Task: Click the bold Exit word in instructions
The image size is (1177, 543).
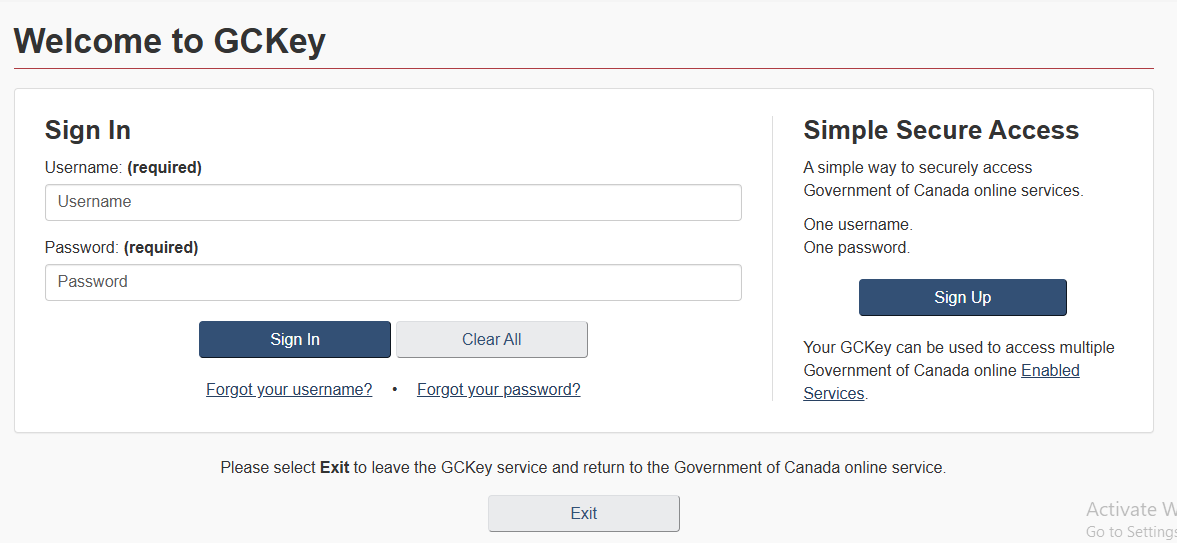Action: tap(334, 468)
